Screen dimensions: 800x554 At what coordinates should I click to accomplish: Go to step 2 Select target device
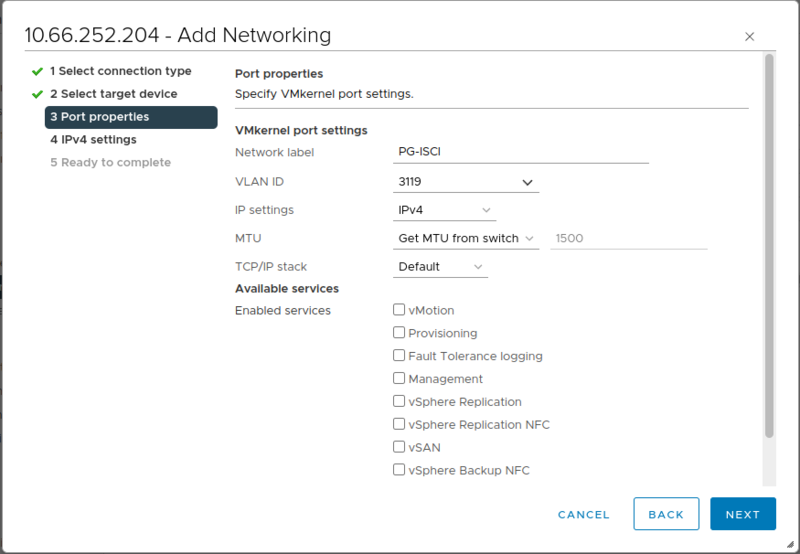click(x=113, y=94)
